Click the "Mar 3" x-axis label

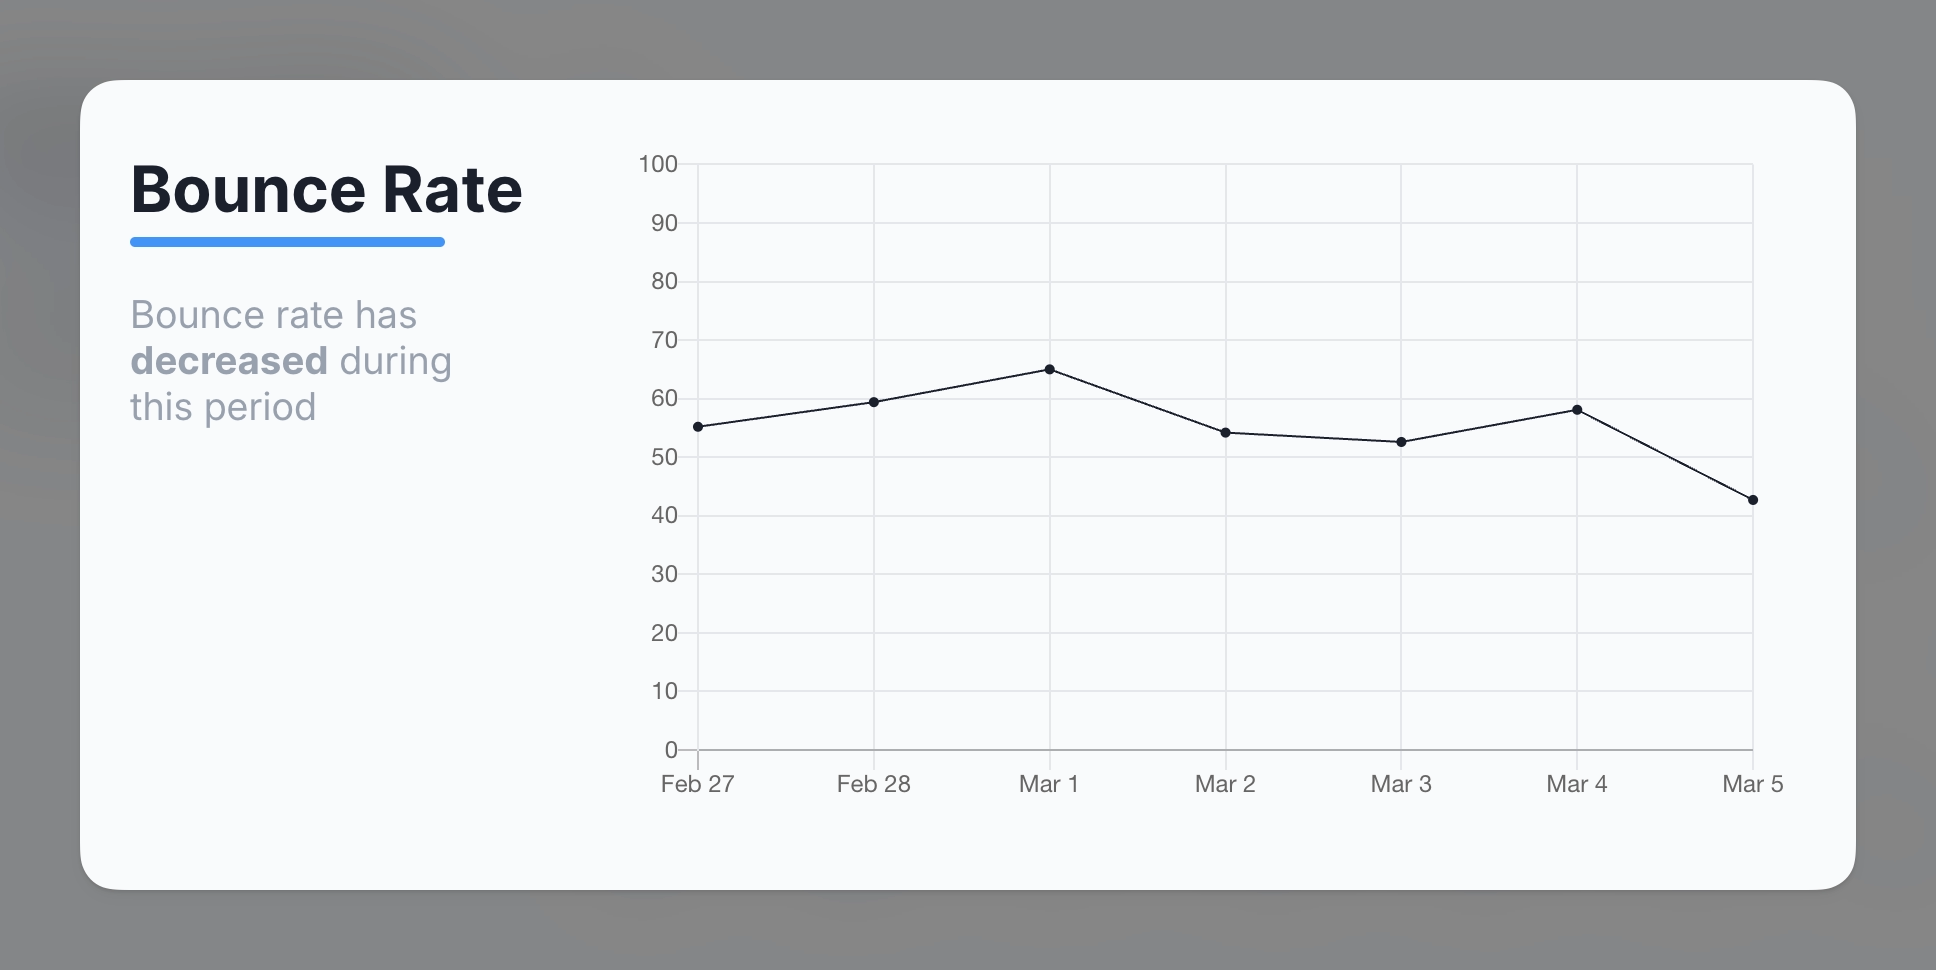coord(1401,784)
